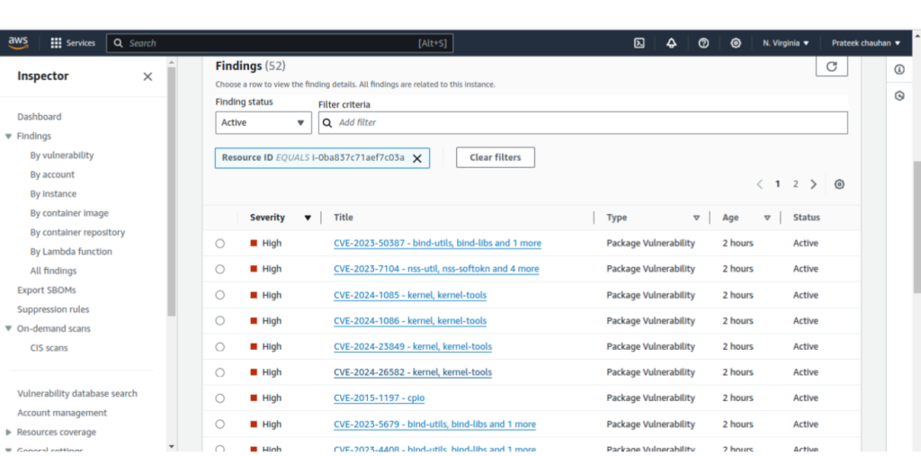Screen dimensions: 921x456
Task: Open Dashboard in the Inspector sidebar
Action: point(39,117)
